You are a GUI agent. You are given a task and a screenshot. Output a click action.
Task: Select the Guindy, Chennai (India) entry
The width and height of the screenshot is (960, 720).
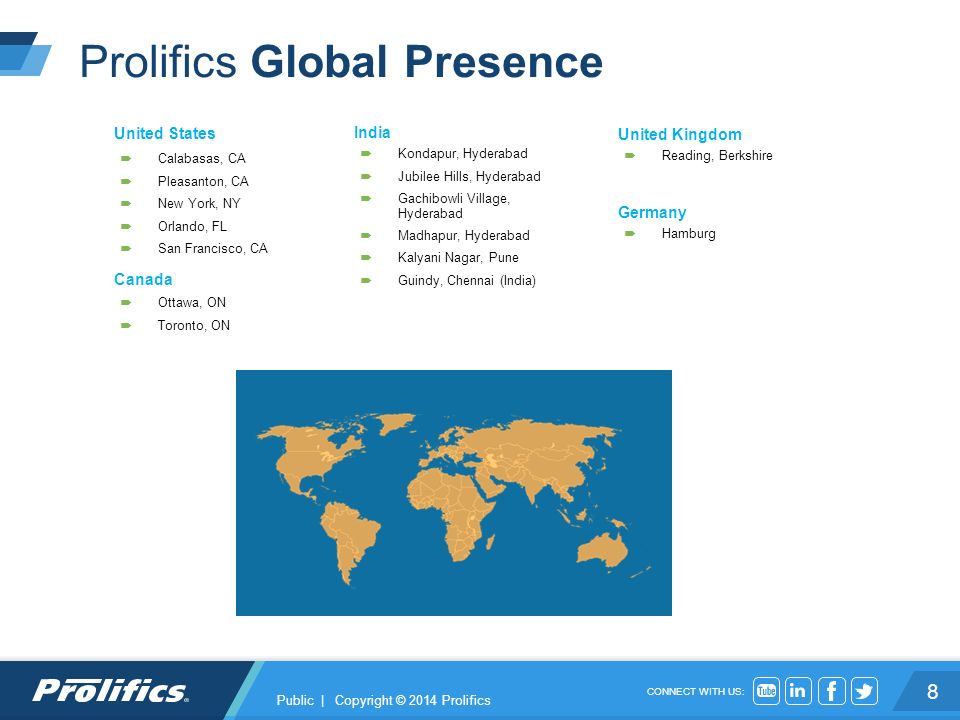467,280
